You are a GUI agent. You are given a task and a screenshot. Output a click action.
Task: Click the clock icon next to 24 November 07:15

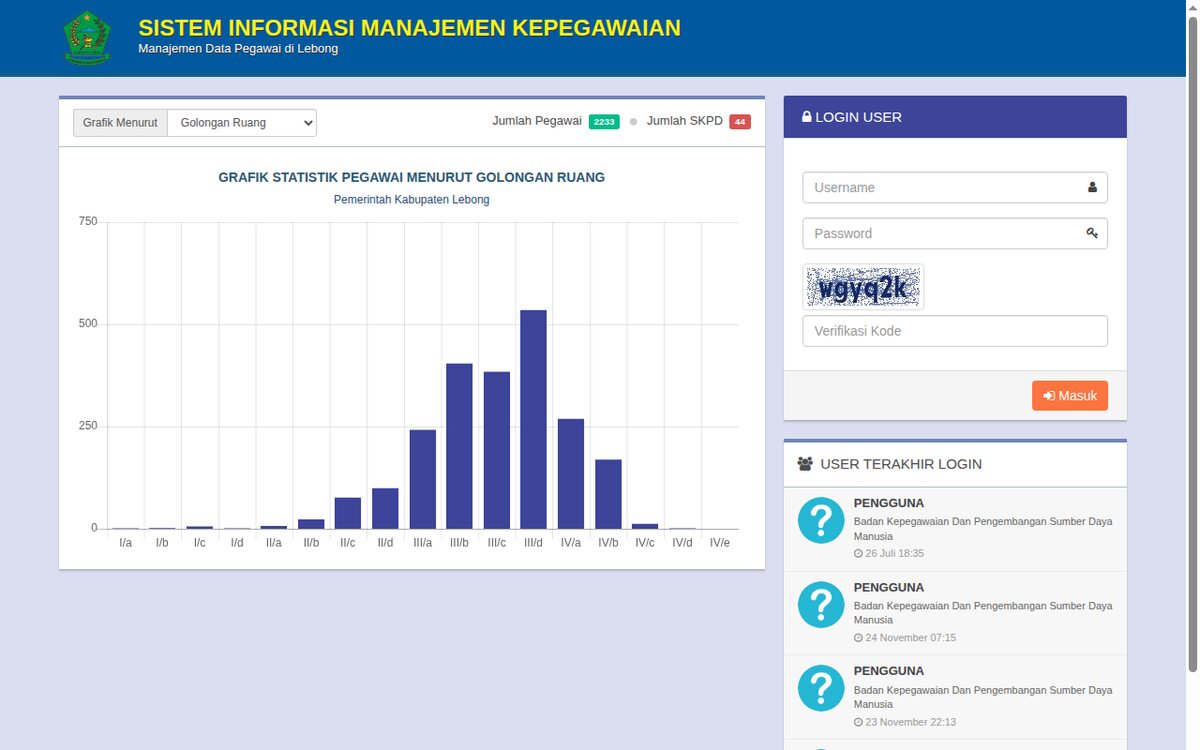(858, 638)
